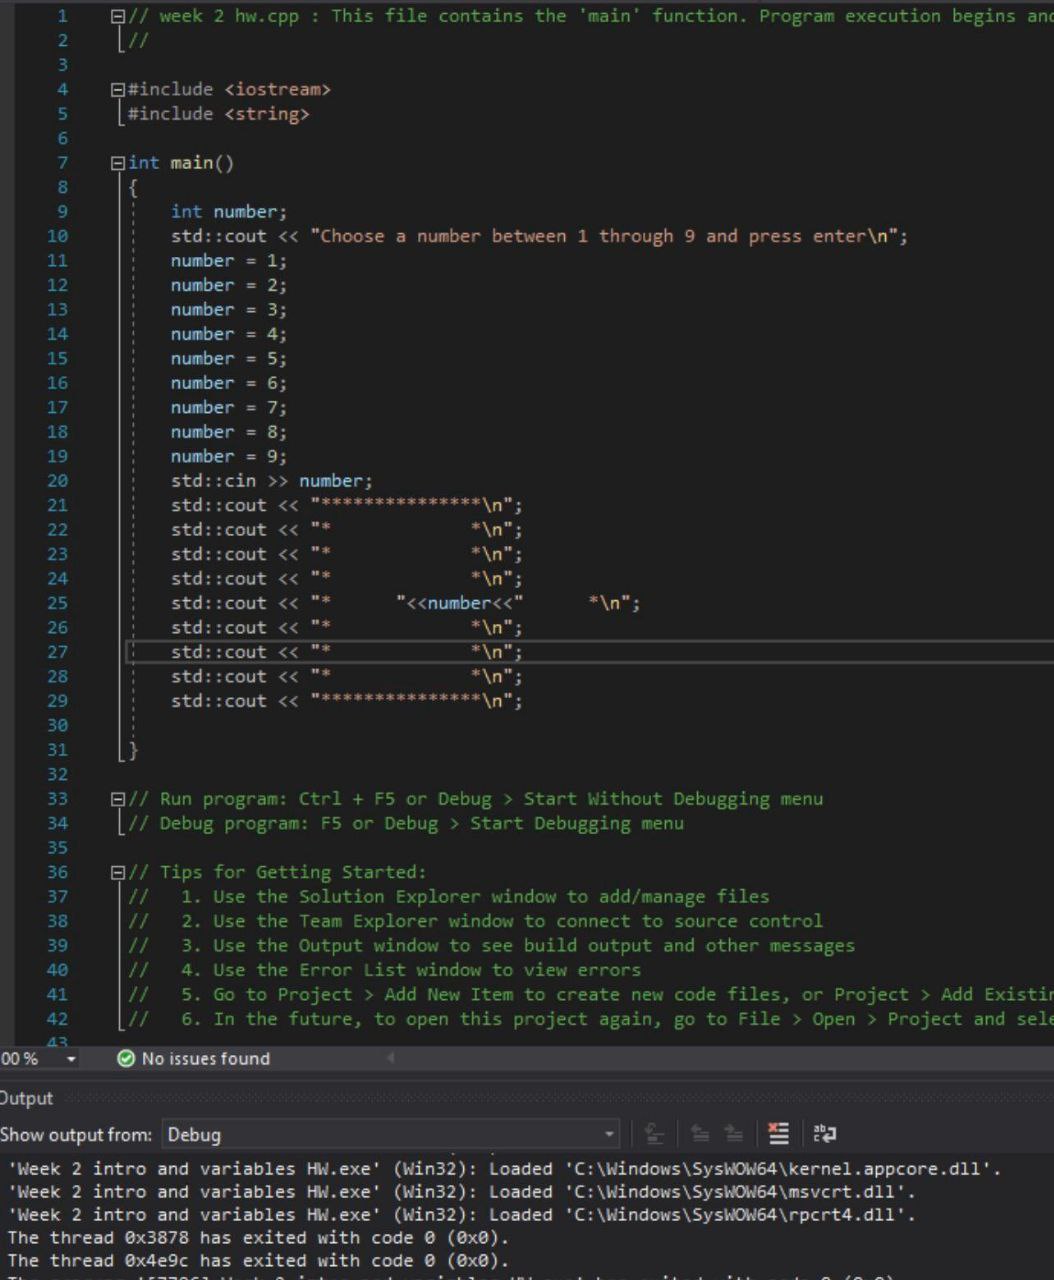Viewport: 1054px width, 1280px height.
Task: Click the horizontal scrollbar left arrow
Action: pyautogui.click(x=391, y=1057)
